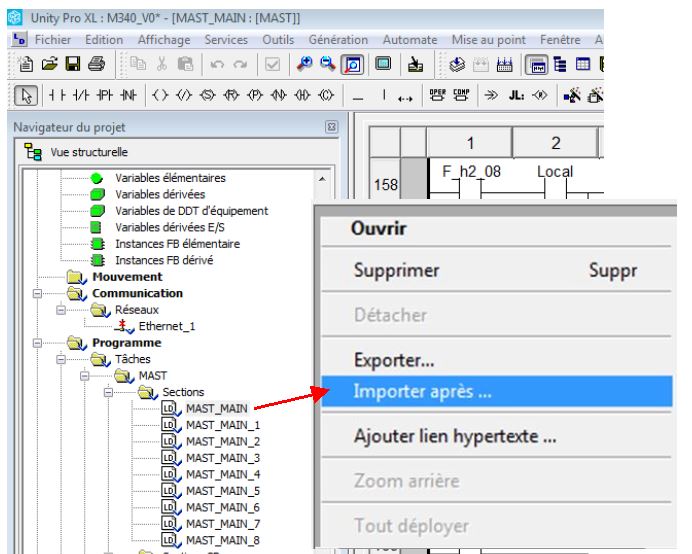Select the MAST_MAIN_3 section in tree
This screenshot has width=692, height=554.
tap(221, 457)
